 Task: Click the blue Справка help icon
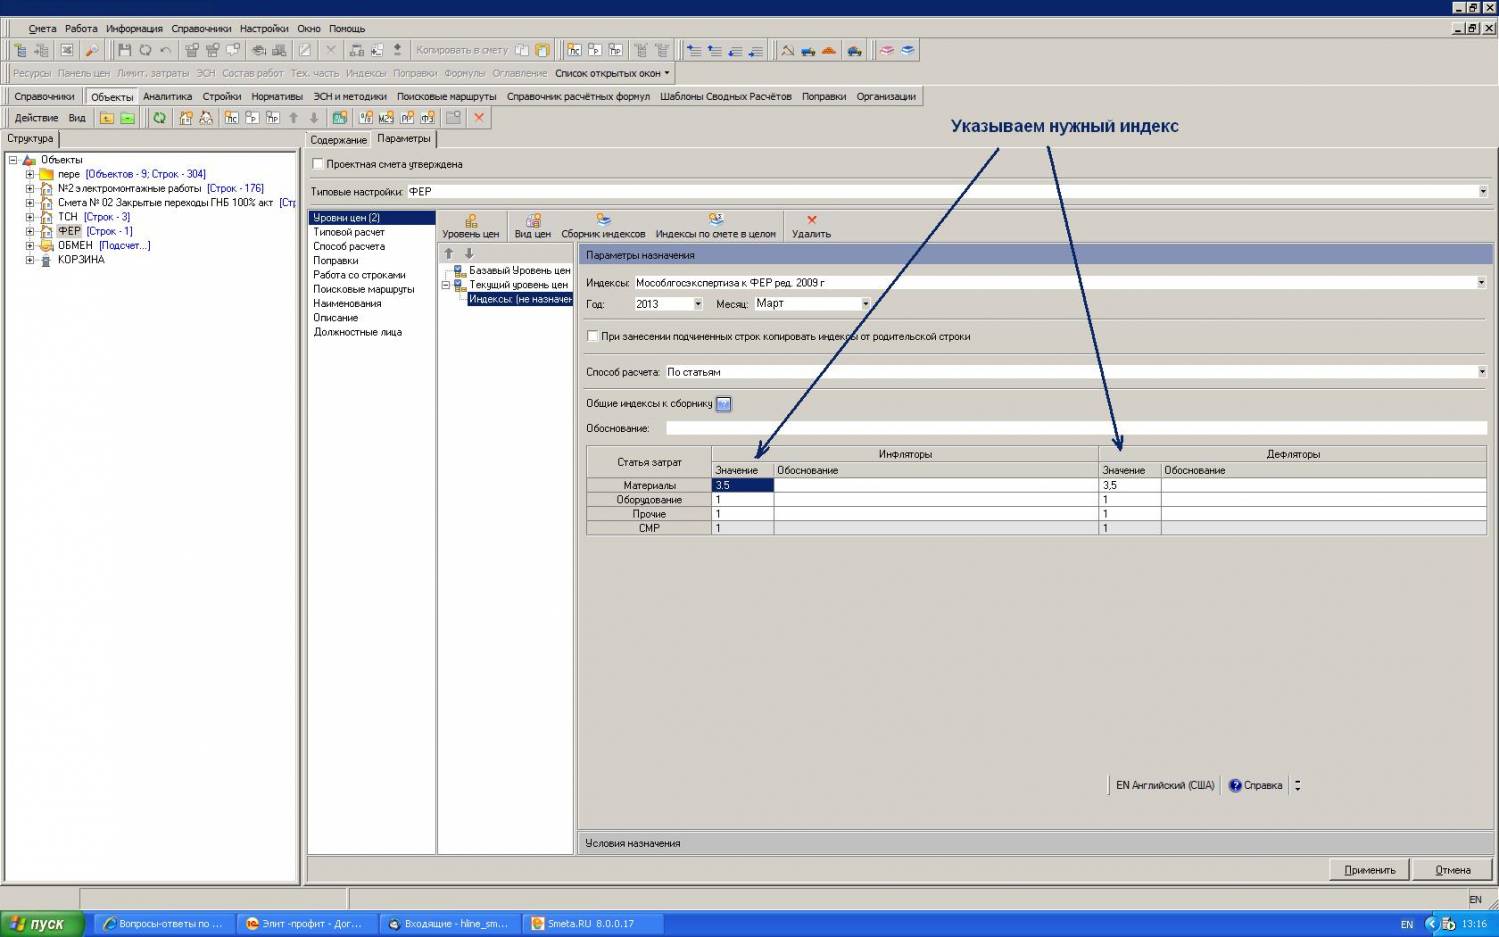point(1235,786)
